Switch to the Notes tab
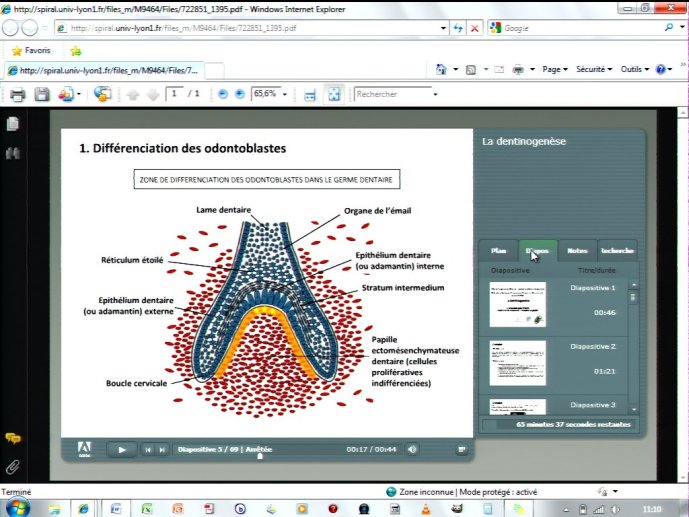Viewport: 689px width, 517px height. coord(577,251)
